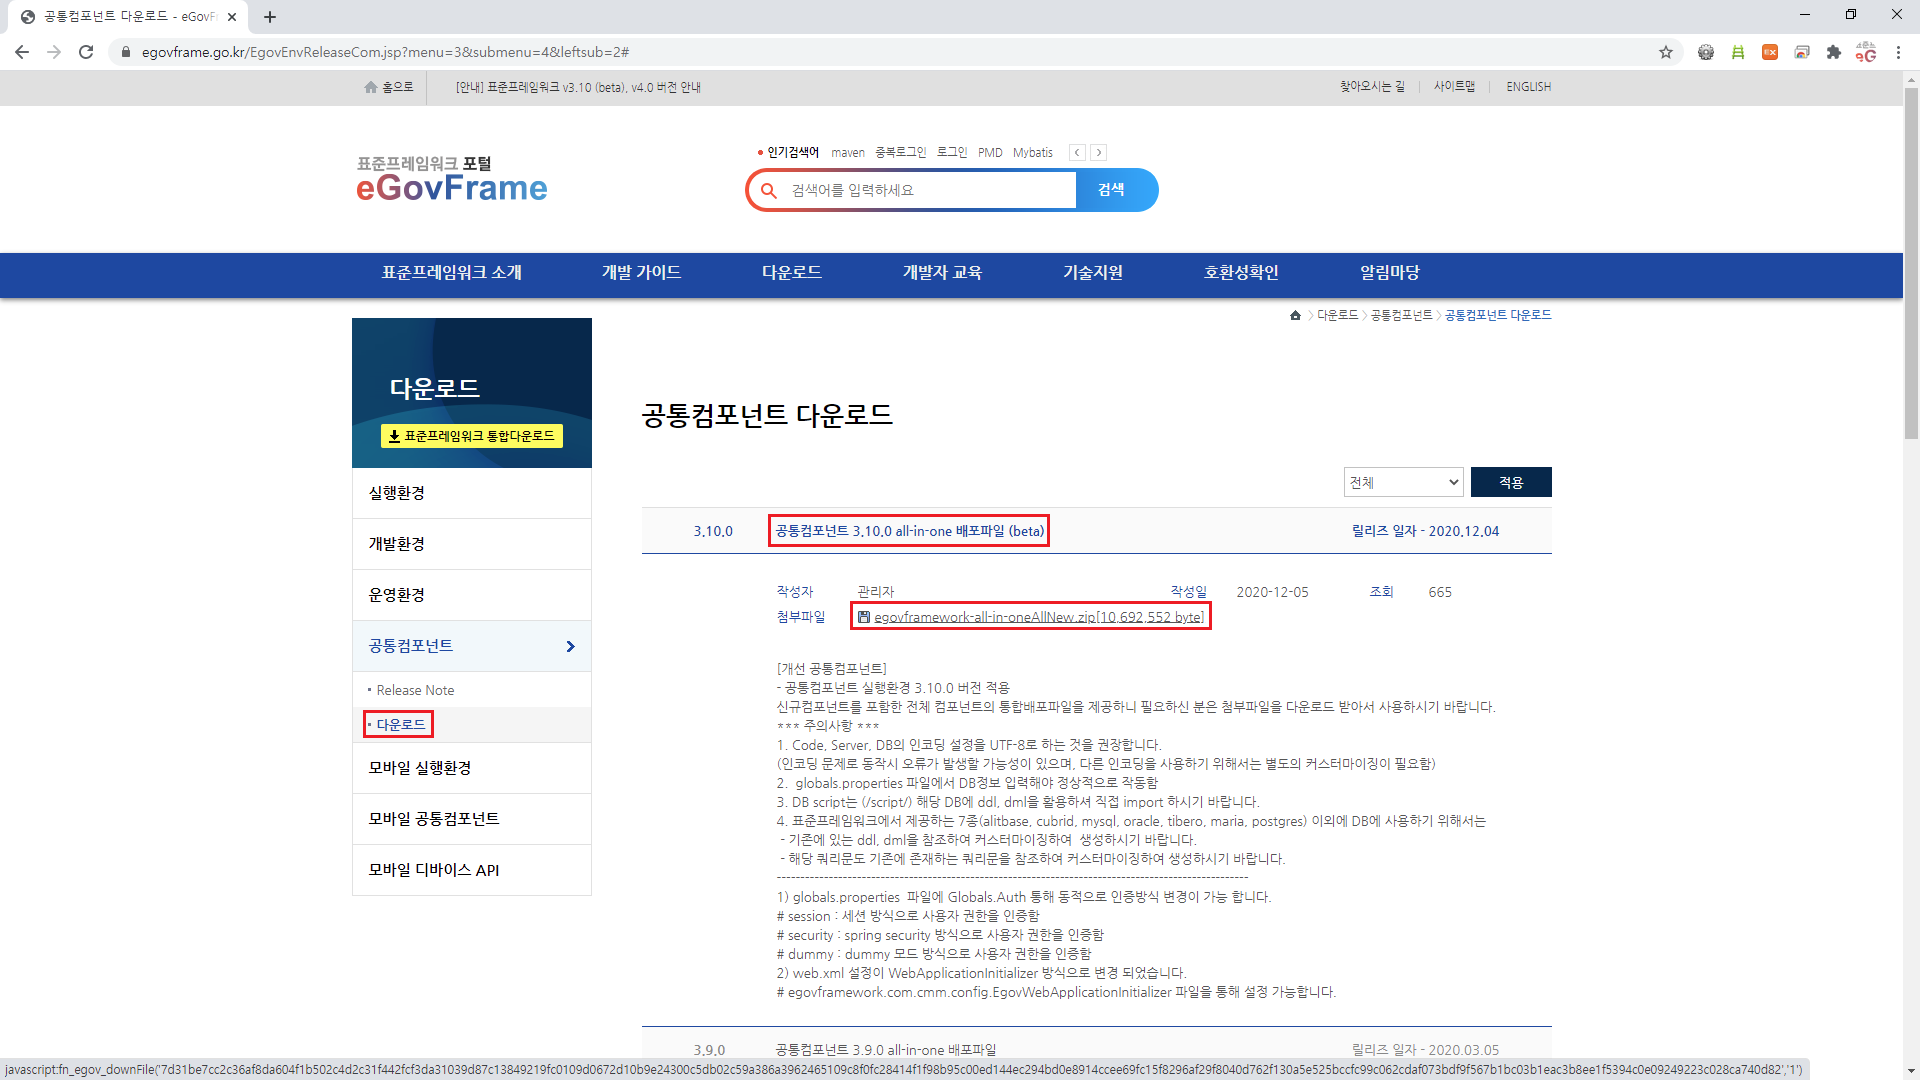Bookmark this page with the star icon
Screen dimensions: 1920x1080
(1666, 52)
